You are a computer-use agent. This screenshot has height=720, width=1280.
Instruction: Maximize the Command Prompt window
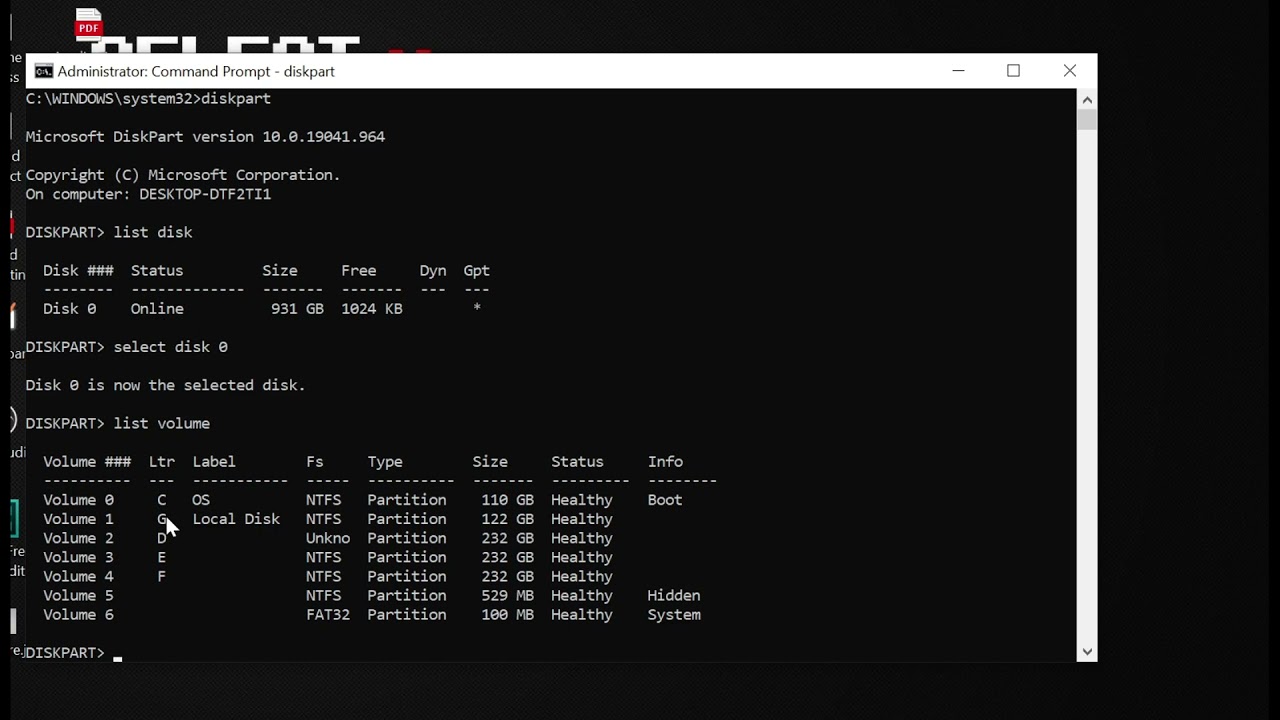click(x=1013, y=71)
